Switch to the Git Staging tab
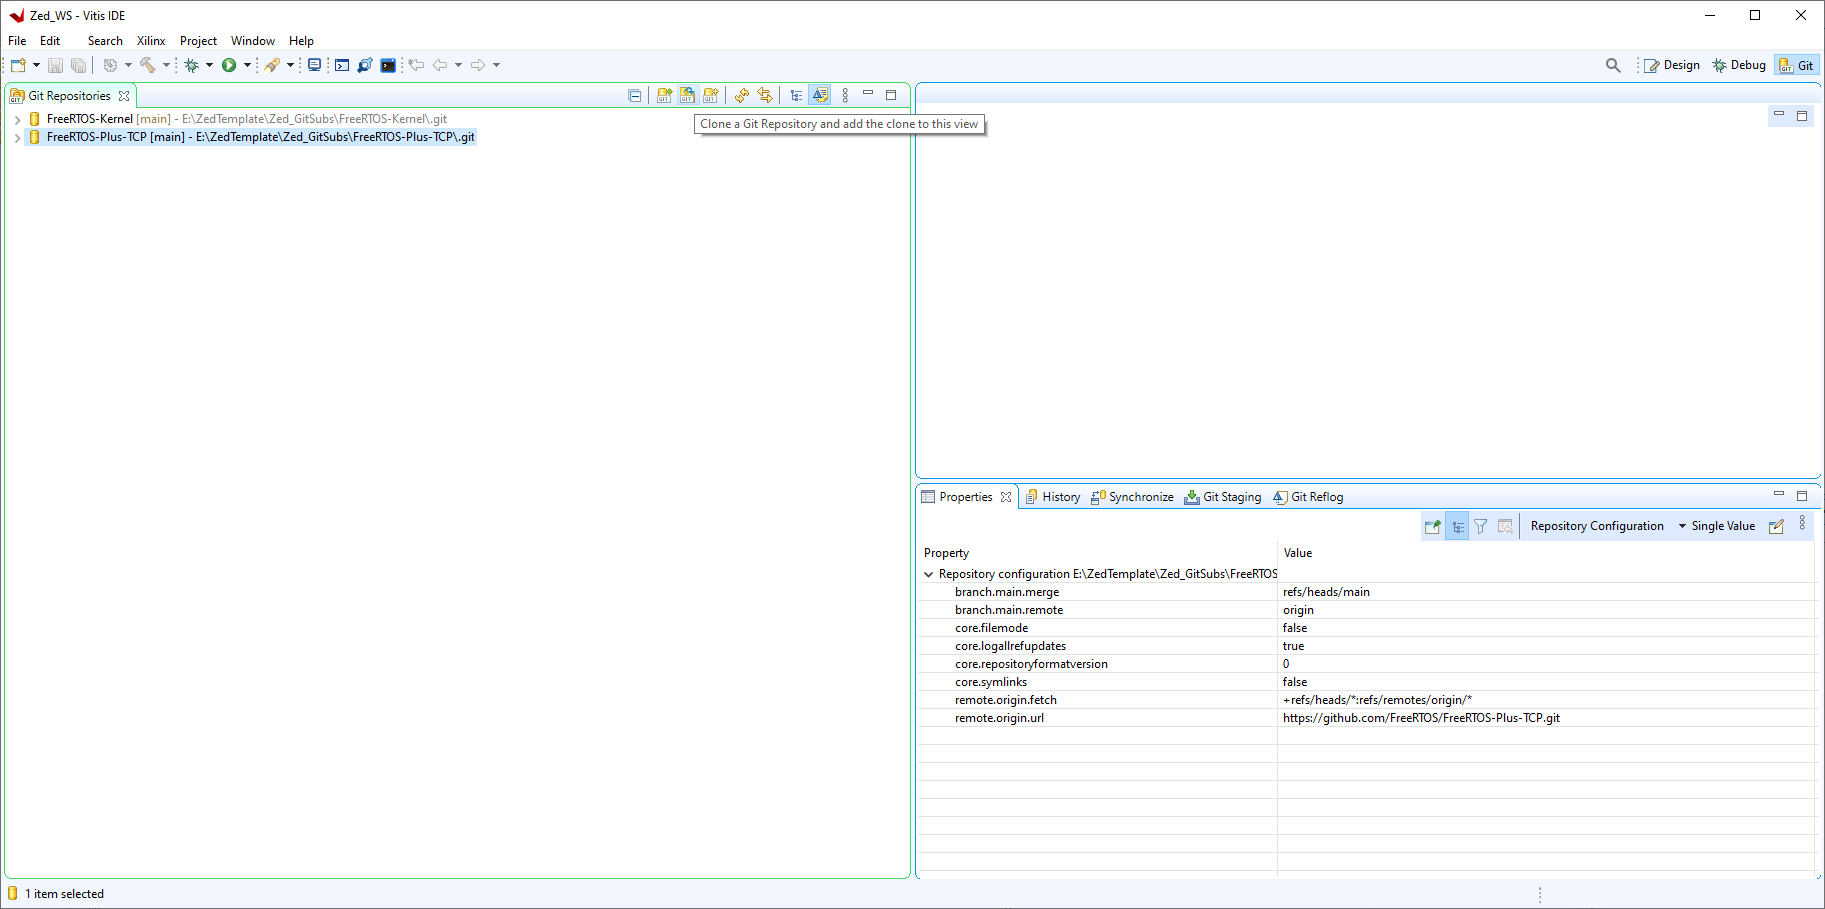1825x909 pixels. coord(1222,497)
